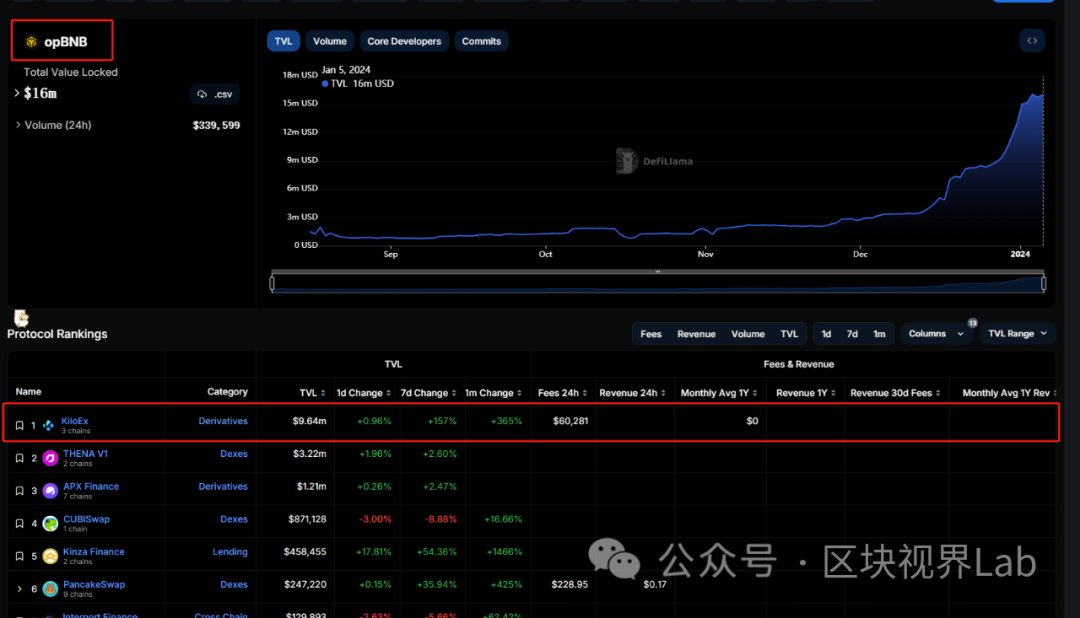Toggle Revenue columns in Protocol Rankings
This screenshot has width=1080, height=618.
[696, 334]
